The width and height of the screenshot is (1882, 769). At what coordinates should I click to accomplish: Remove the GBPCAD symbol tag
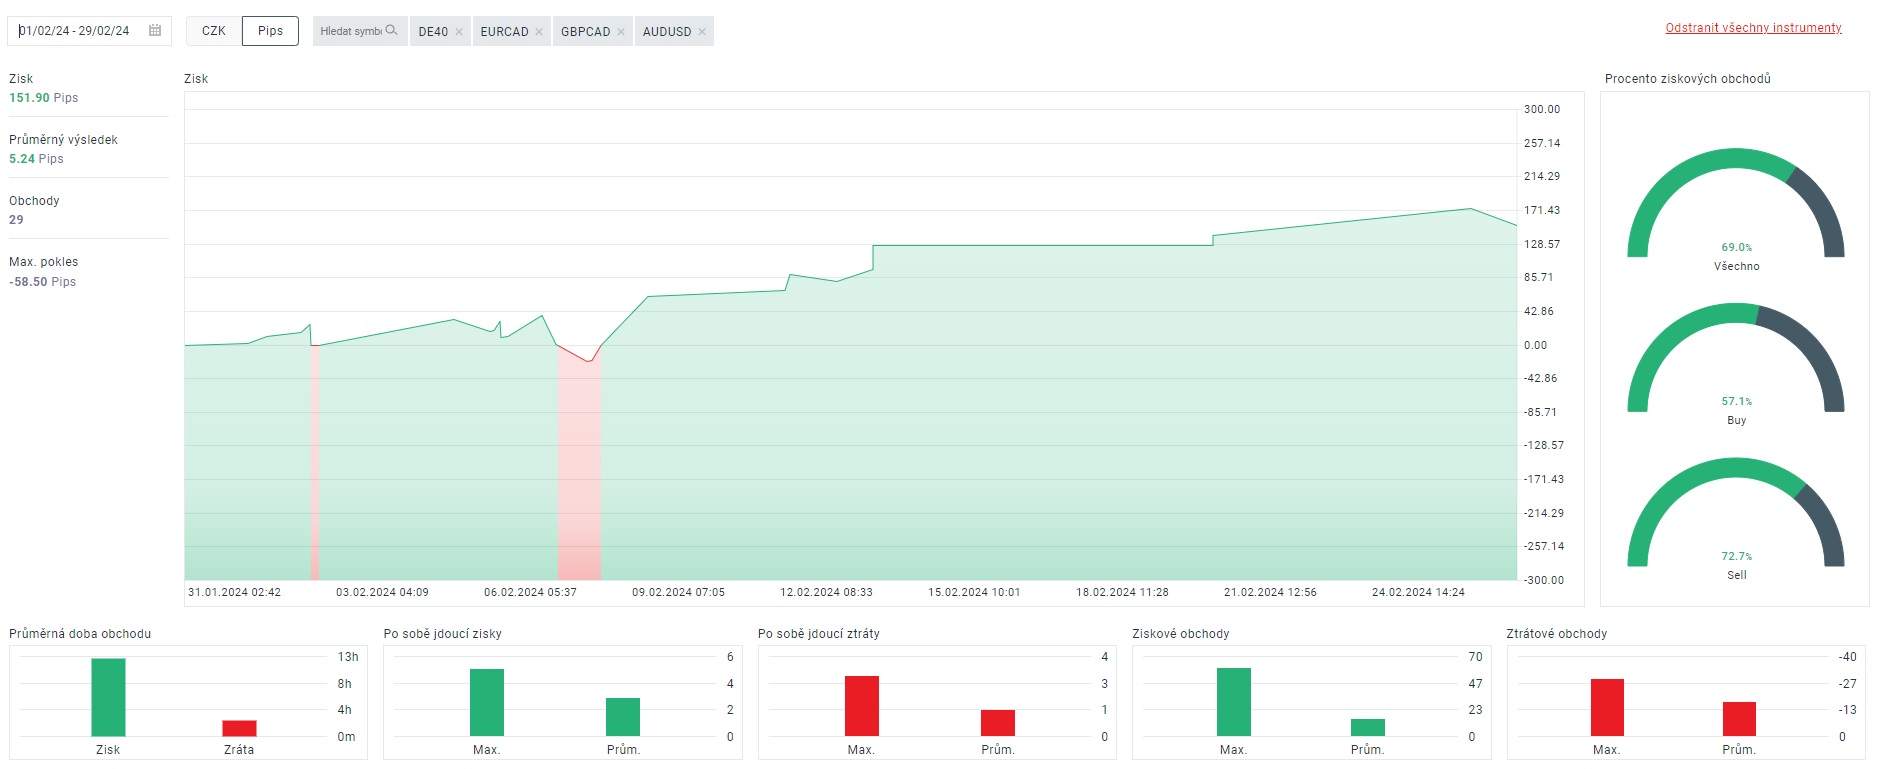coord(621,32)
